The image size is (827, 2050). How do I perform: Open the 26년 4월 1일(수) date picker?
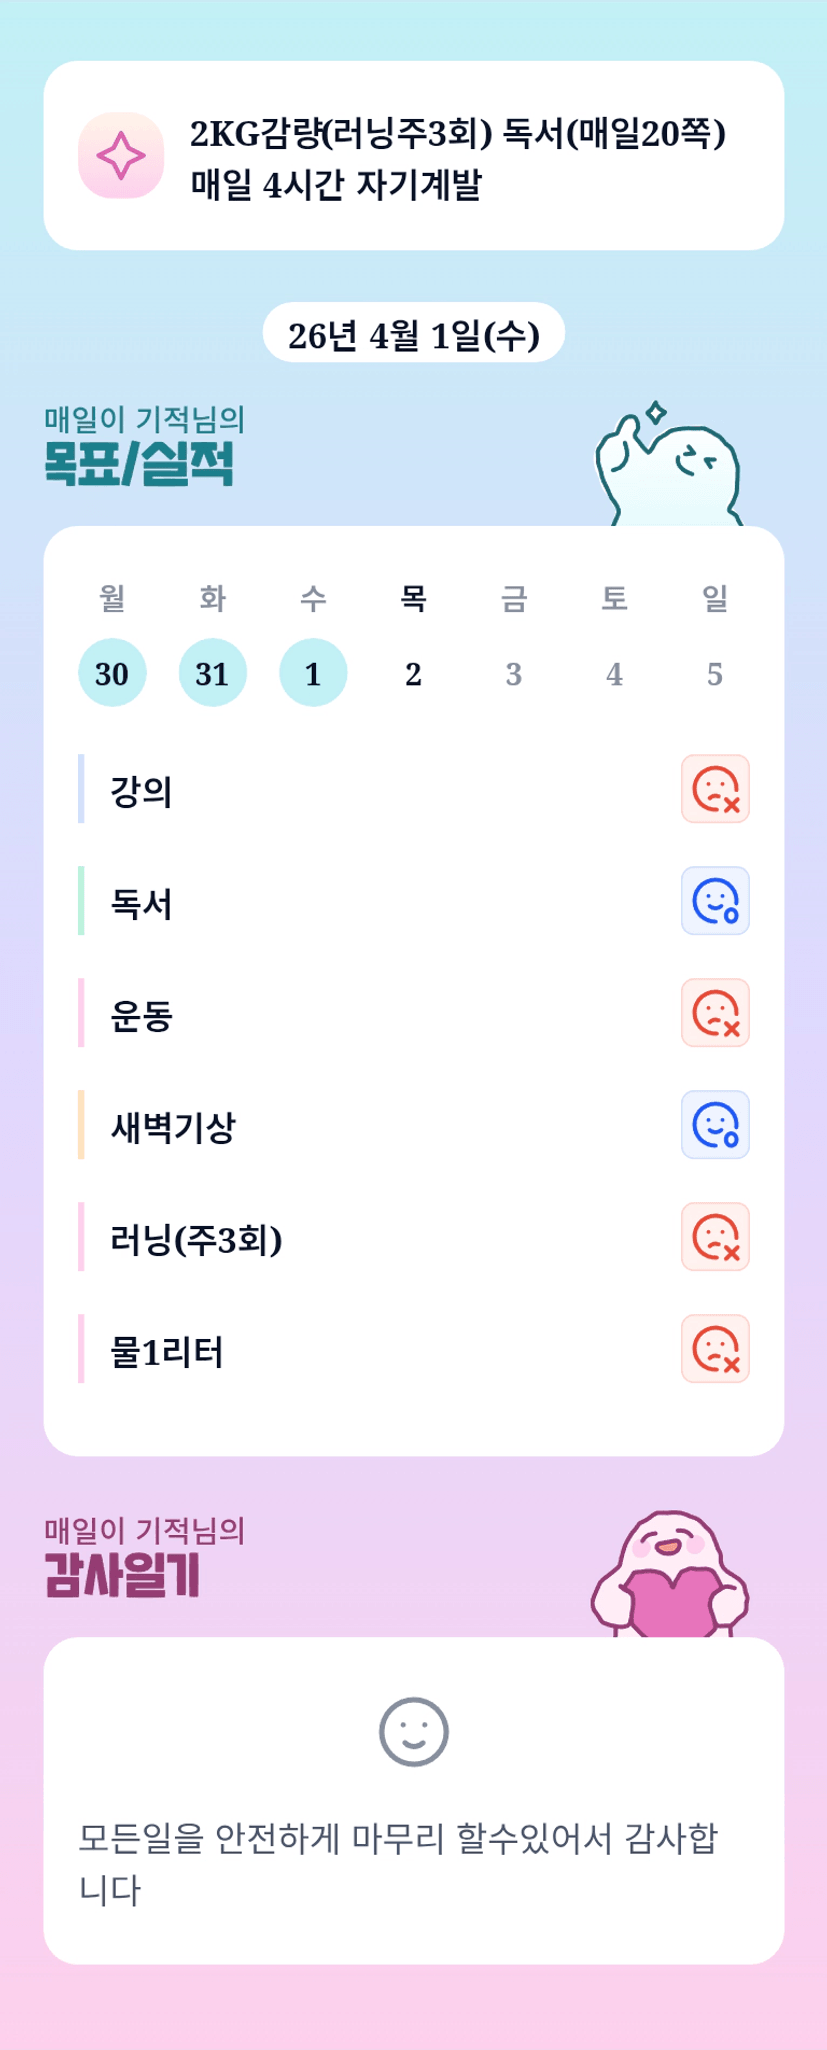pyautogui.click(x=413, y=334)
